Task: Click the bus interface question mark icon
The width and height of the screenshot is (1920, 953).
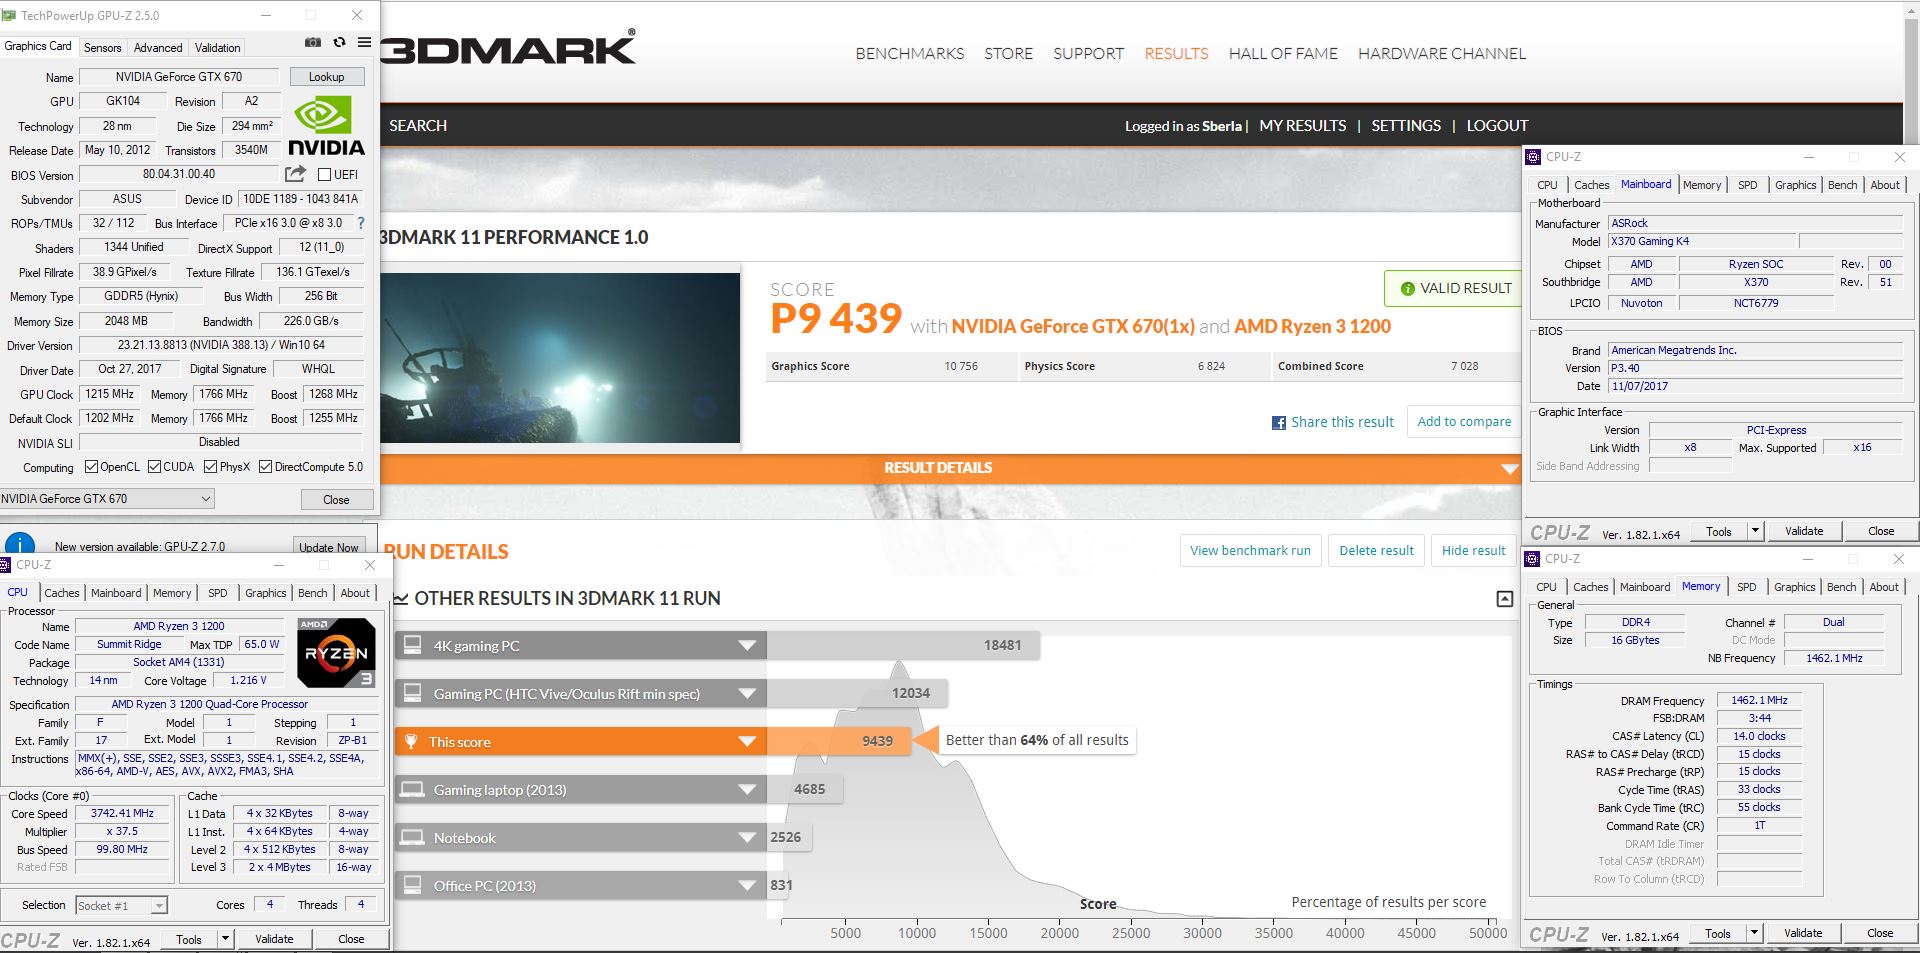Action: [361, 223]
